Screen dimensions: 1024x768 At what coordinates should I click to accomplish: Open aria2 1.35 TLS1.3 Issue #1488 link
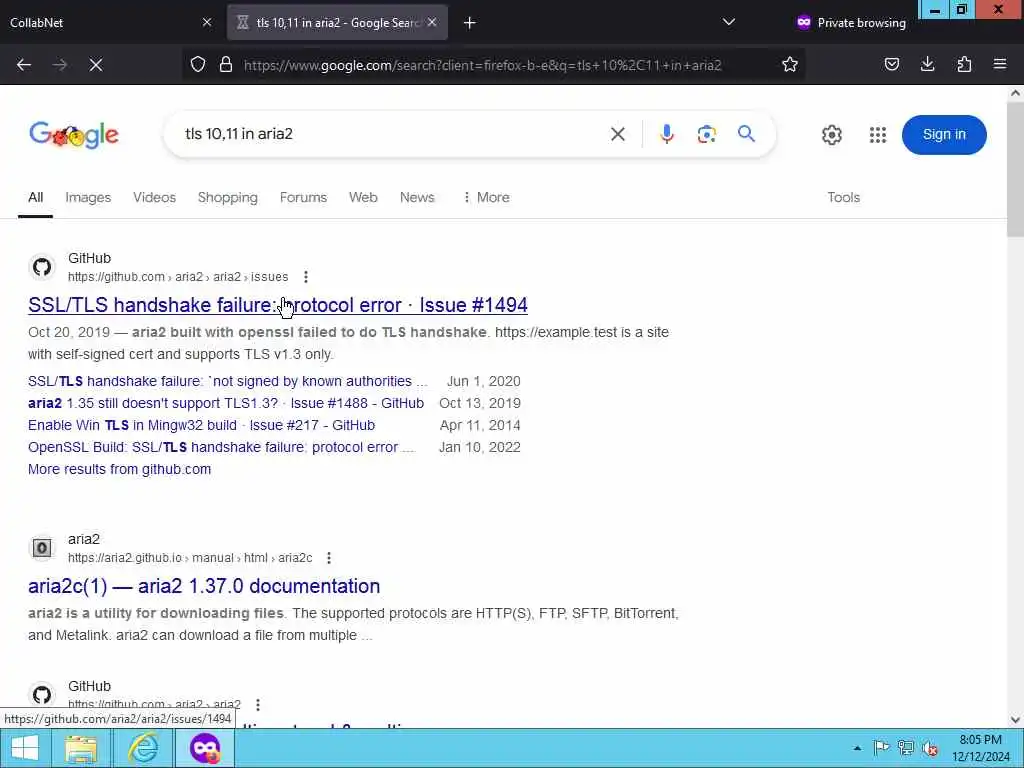click(x=226, y=403)
